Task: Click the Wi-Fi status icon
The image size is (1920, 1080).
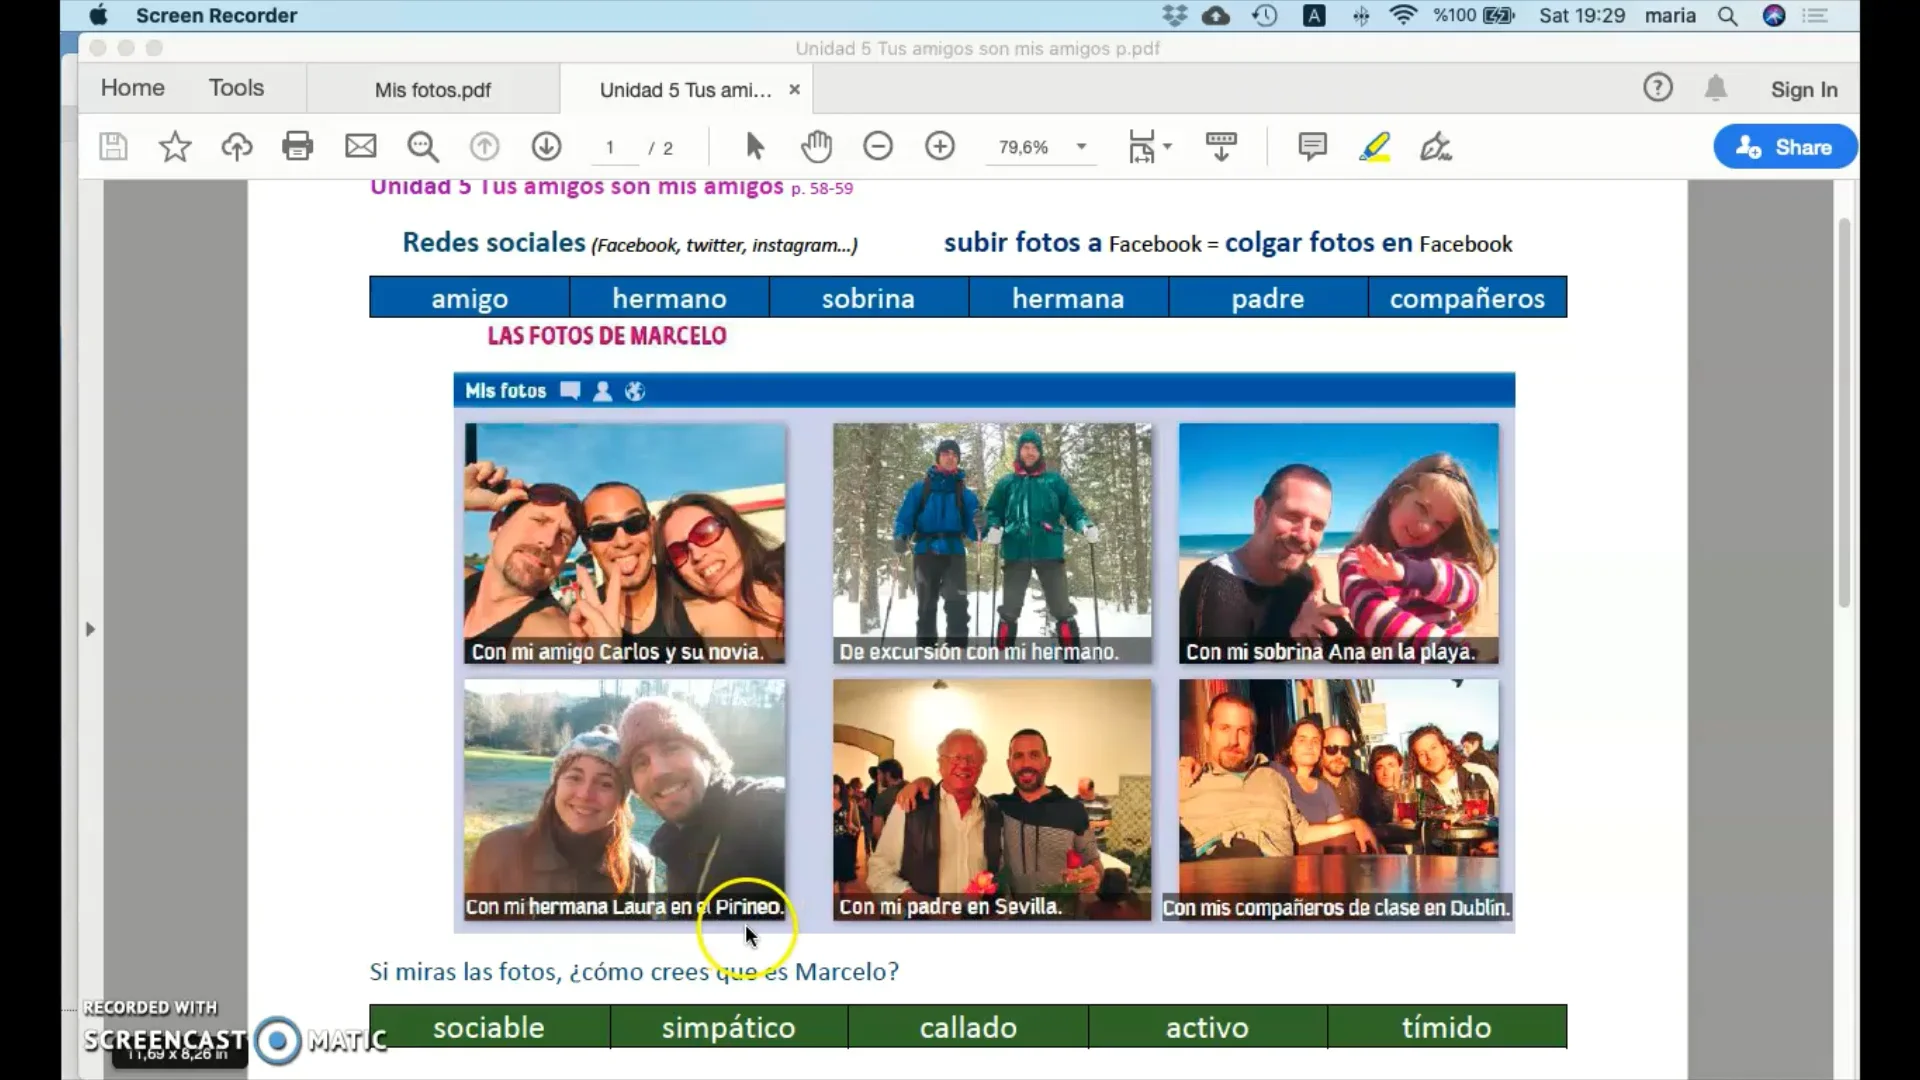Action: 1404,15
